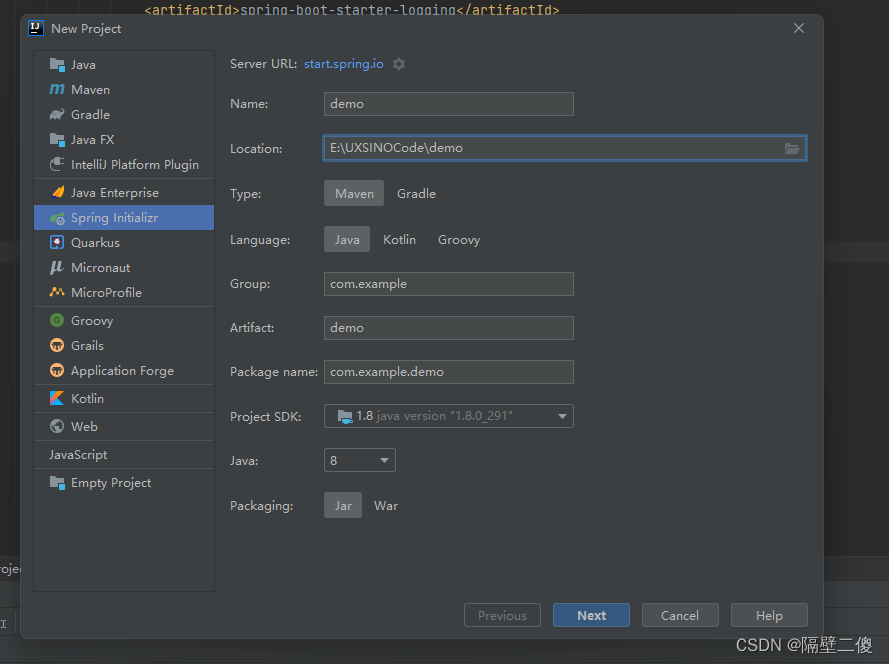This screenshot has width=889, height=664.
Task: Set language to Kotlin
Action: tap(399, 239)
